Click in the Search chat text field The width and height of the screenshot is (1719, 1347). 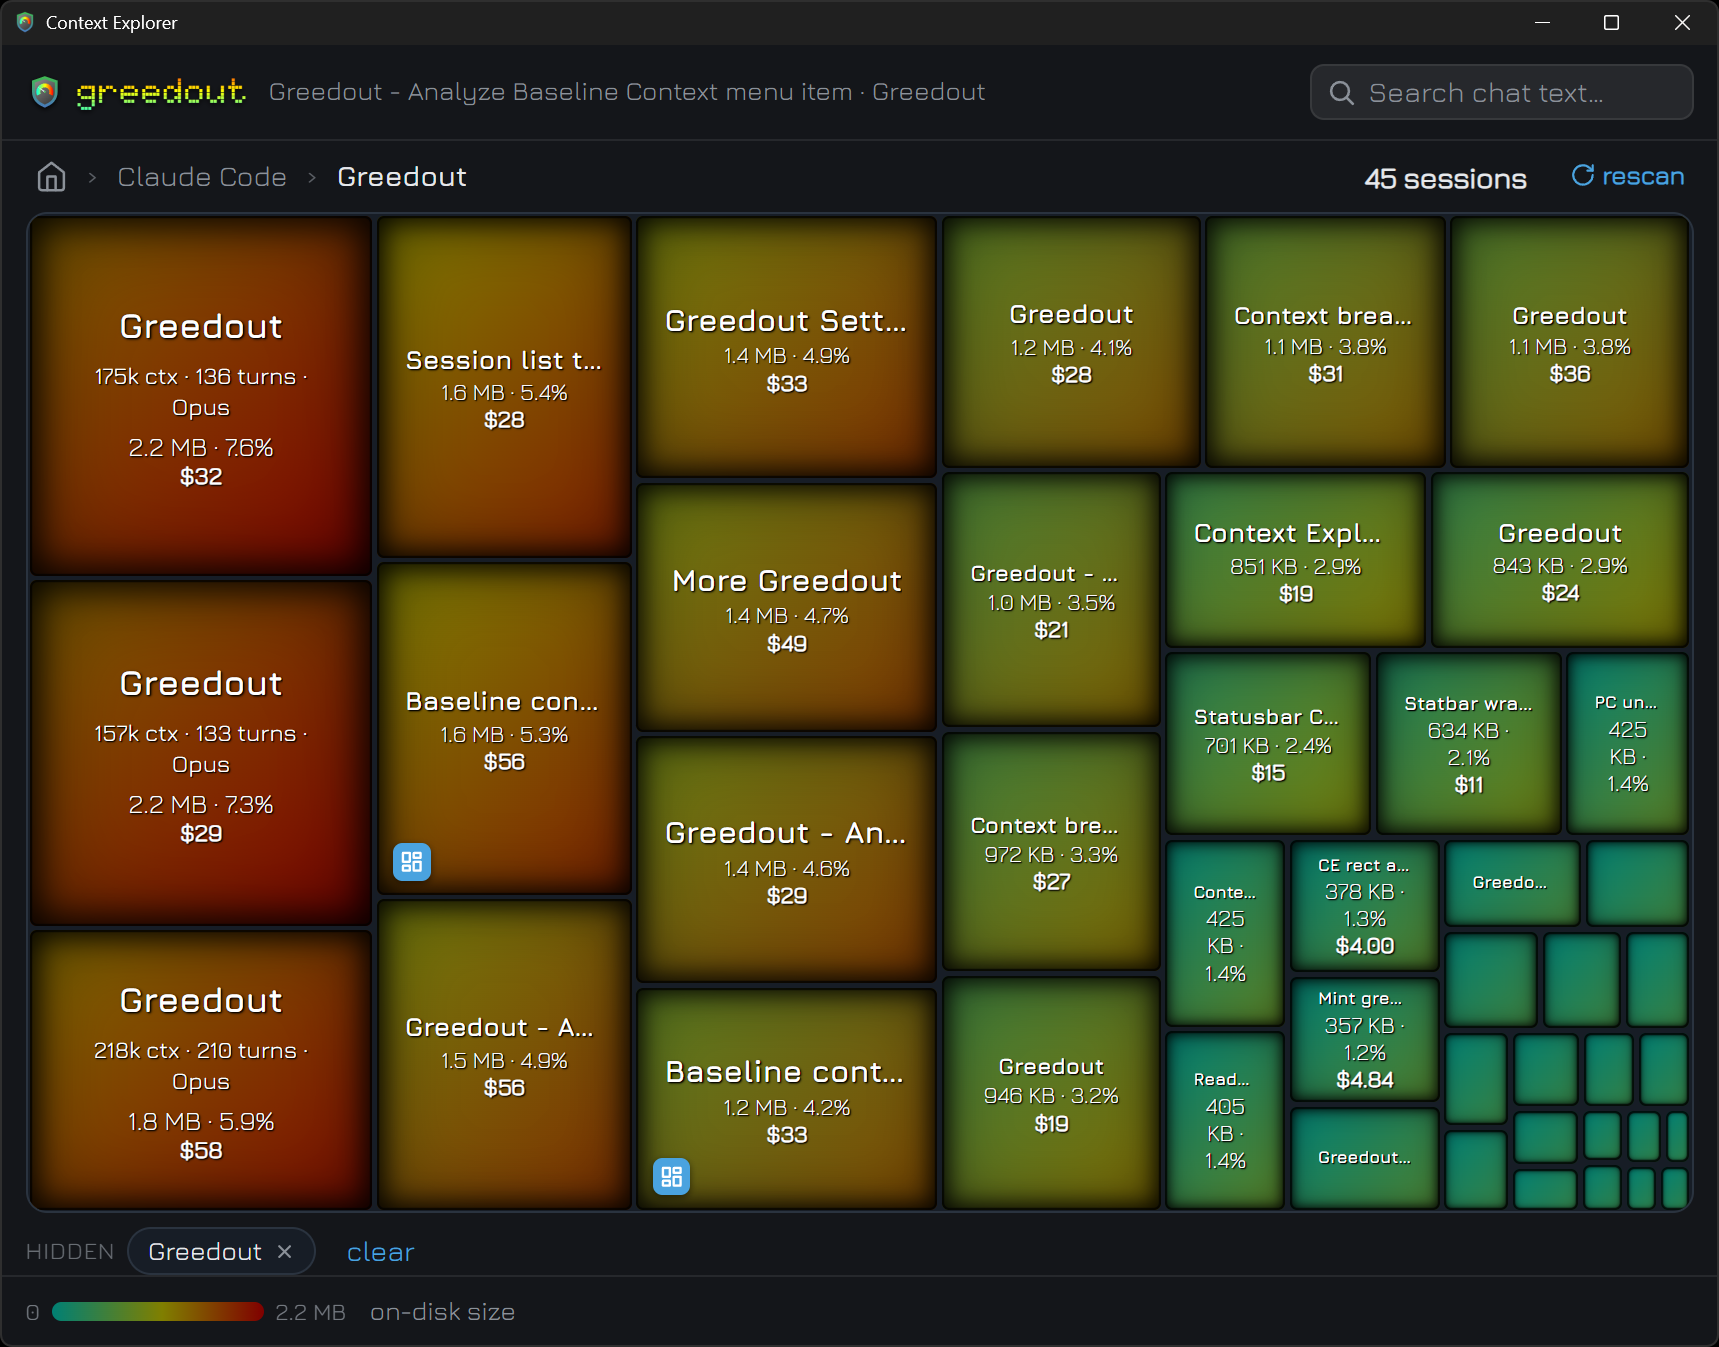[1502, 93]
